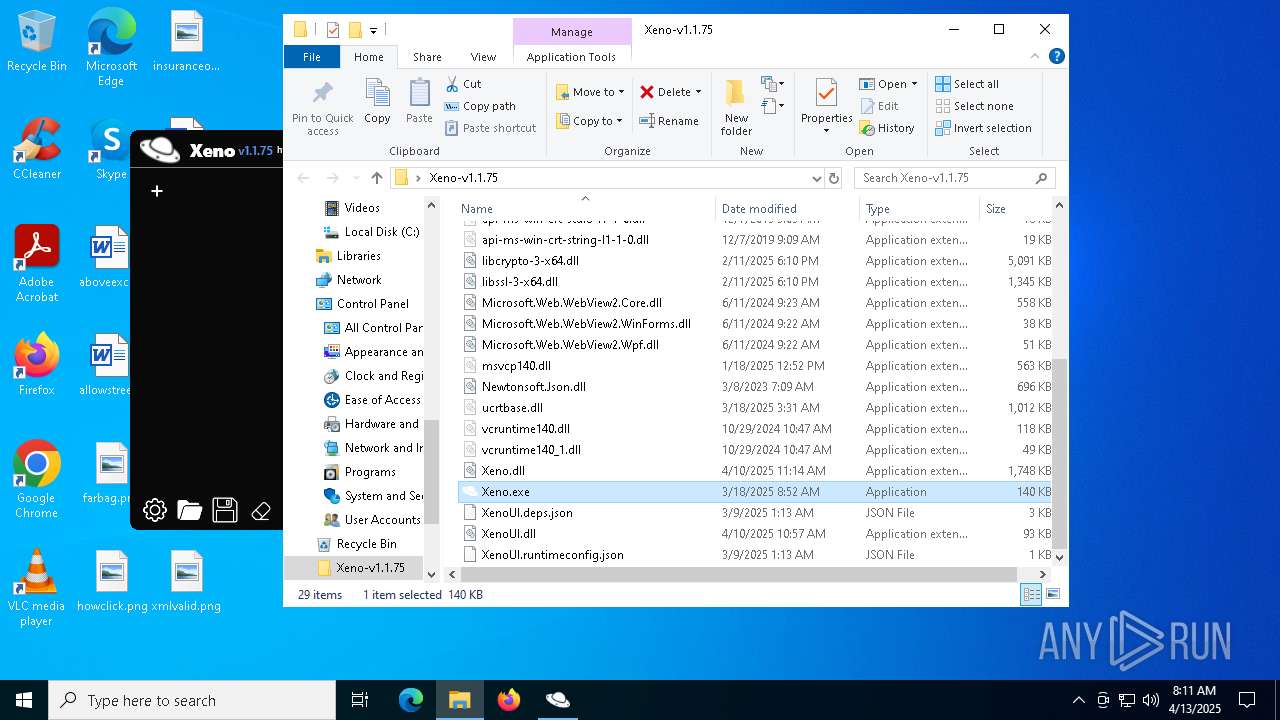
Task: Open Microsoft Edge from the taskbar
Action: pyautogui.click(x=411, y=700)
